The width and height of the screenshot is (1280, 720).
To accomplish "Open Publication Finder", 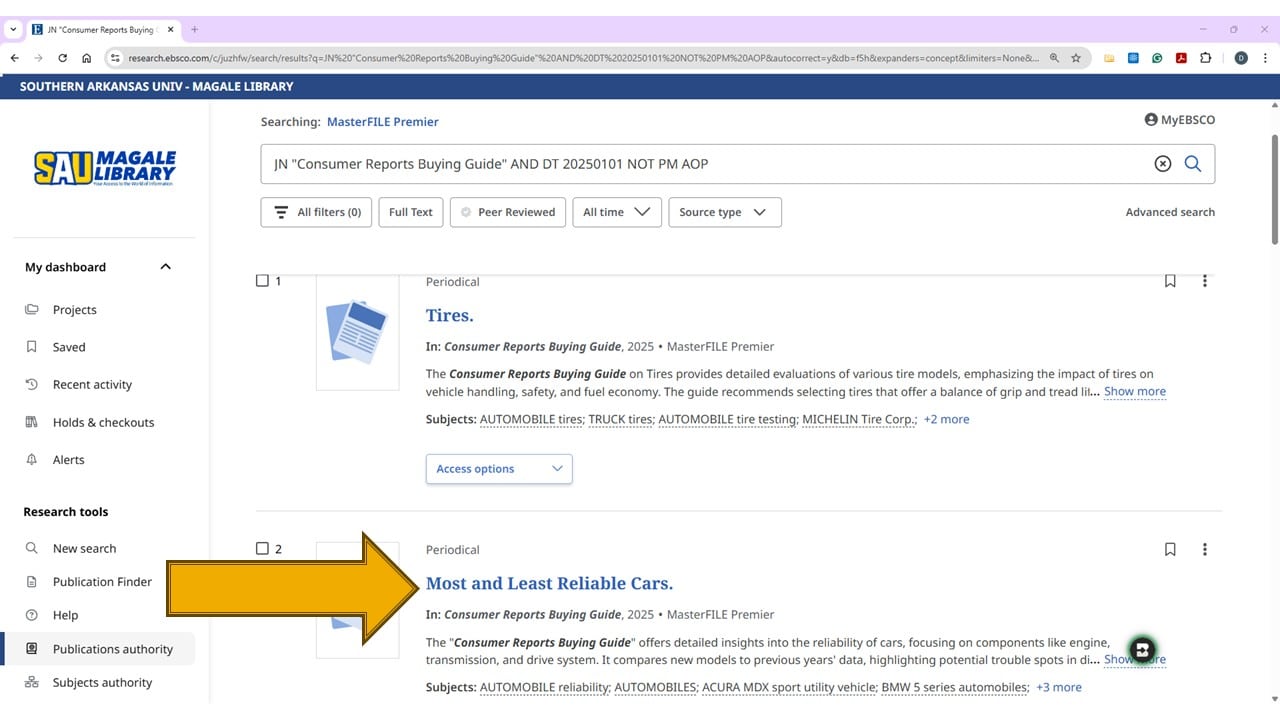I will (x=102, y=582).
